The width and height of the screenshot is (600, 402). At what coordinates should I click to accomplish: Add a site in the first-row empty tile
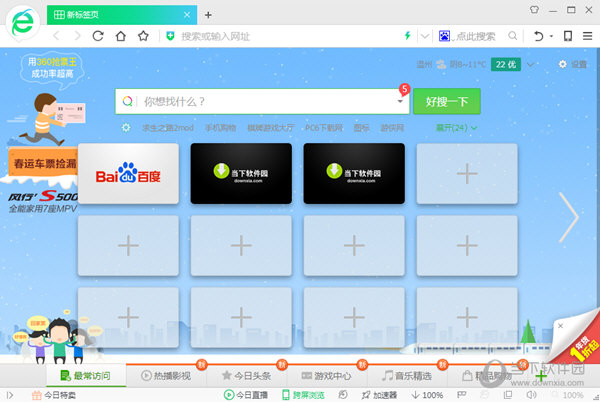click(467, 174)
